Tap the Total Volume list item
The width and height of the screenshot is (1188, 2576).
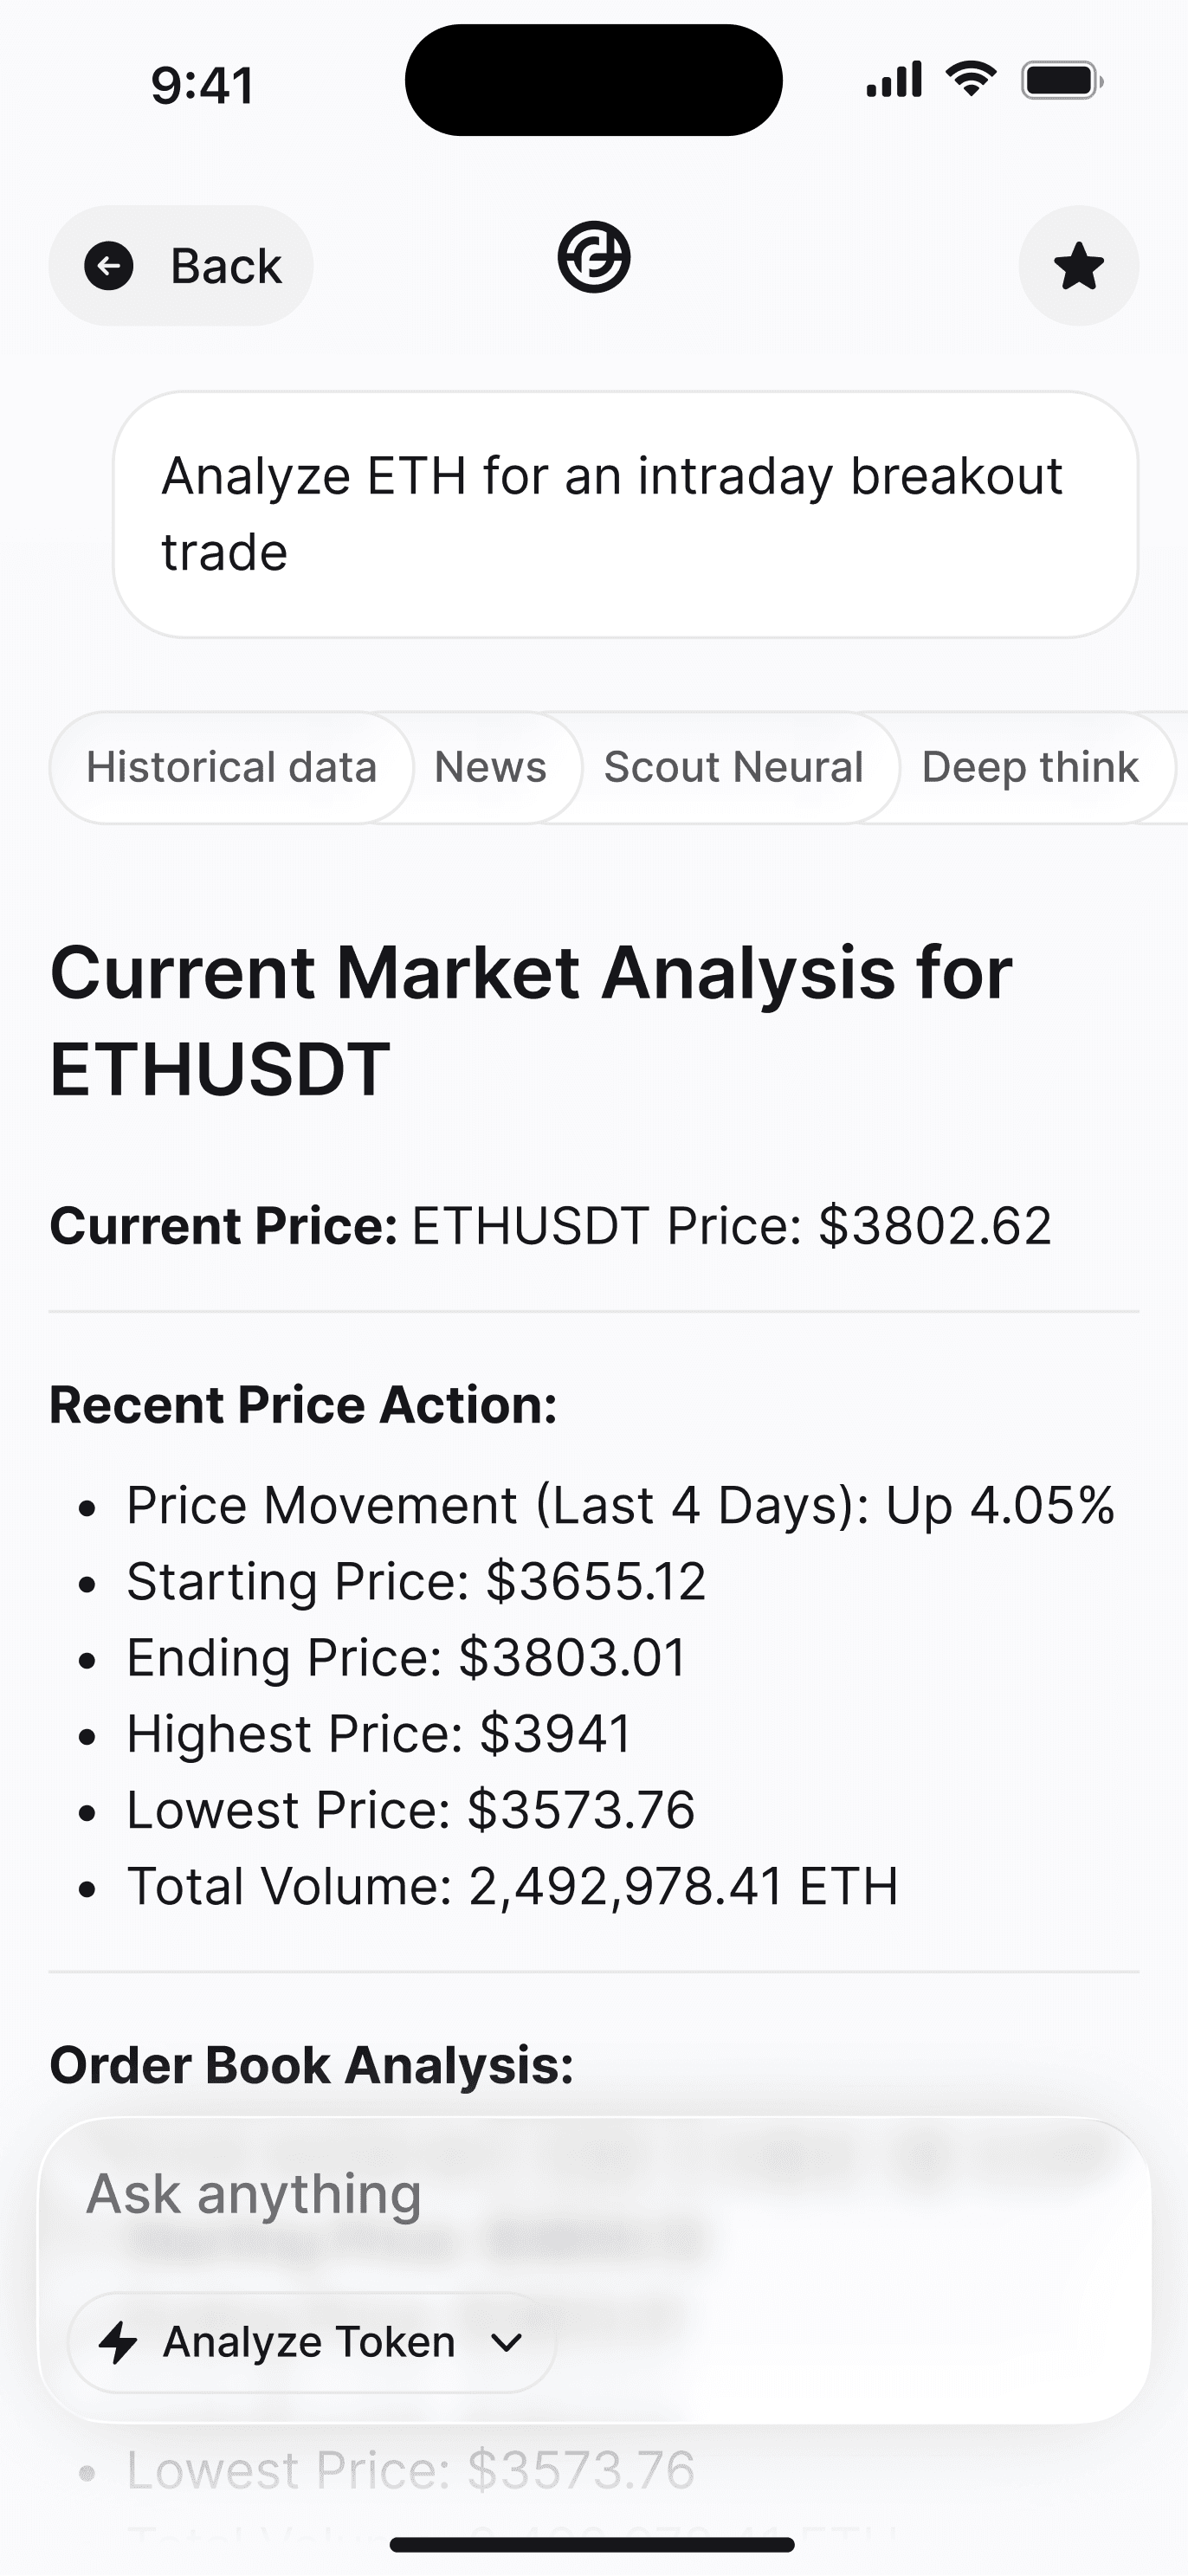pyautogui.click(x=512, y=1887)
